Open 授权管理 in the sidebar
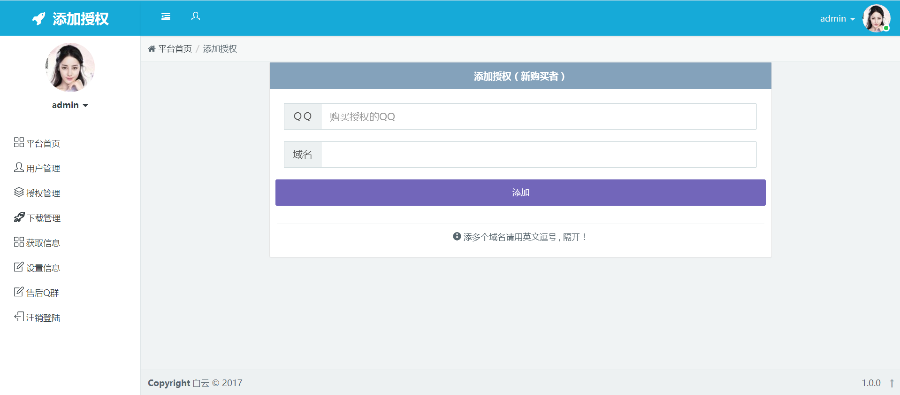Screen dimensions: 900x395 37,193
